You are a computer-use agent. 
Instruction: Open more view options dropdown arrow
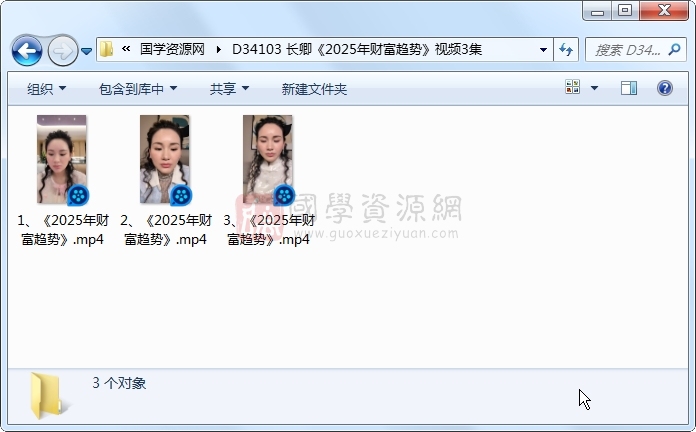pos(594,88)
